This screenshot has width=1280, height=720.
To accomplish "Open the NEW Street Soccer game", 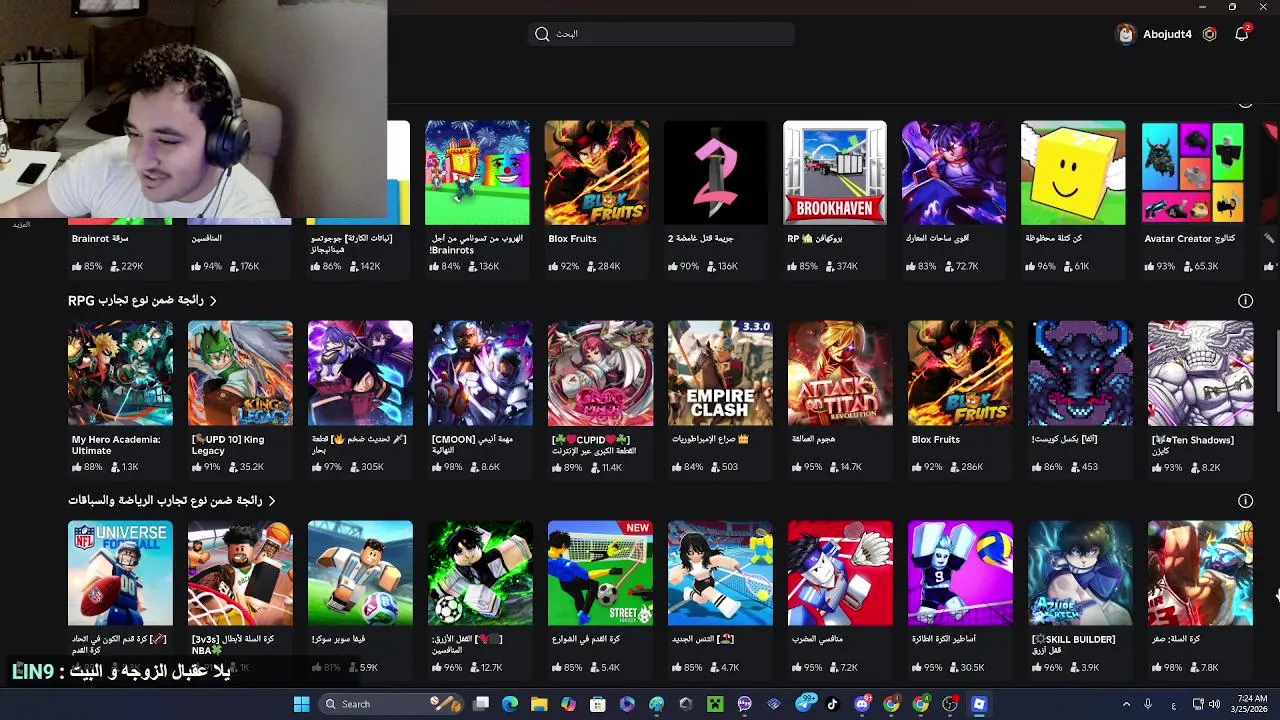I will point(600,573).
